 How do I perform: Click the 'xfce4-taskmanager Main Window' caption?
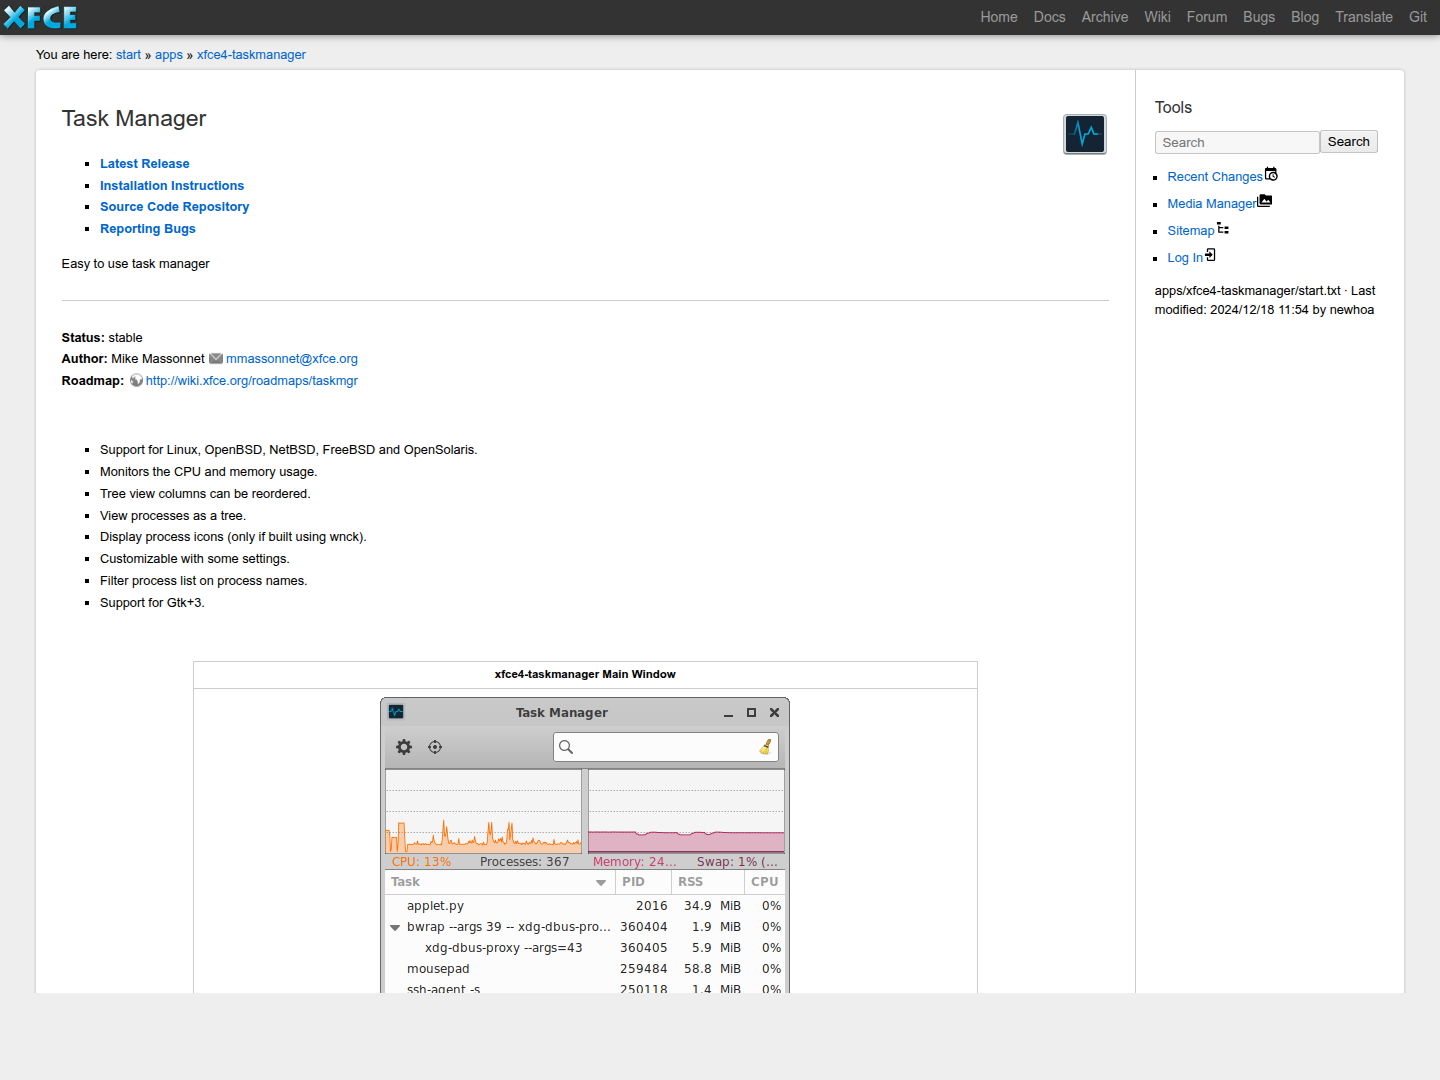pos(585,675)
